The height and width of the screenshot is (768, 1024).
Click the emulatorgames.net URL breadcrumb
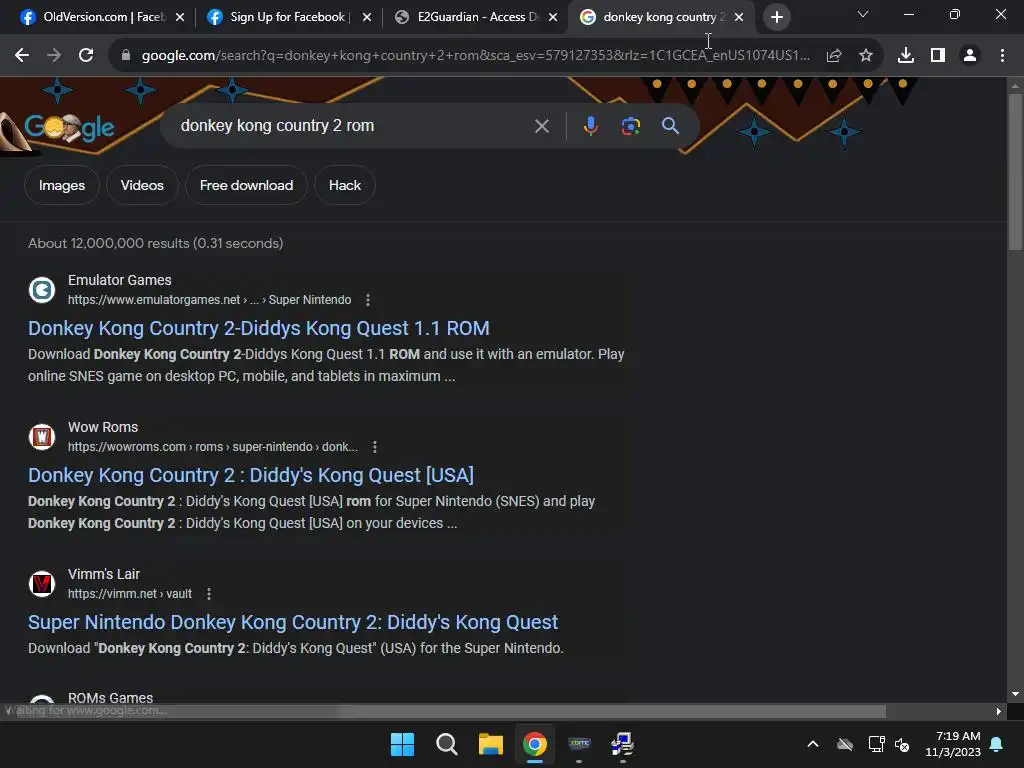coord(210,300)
